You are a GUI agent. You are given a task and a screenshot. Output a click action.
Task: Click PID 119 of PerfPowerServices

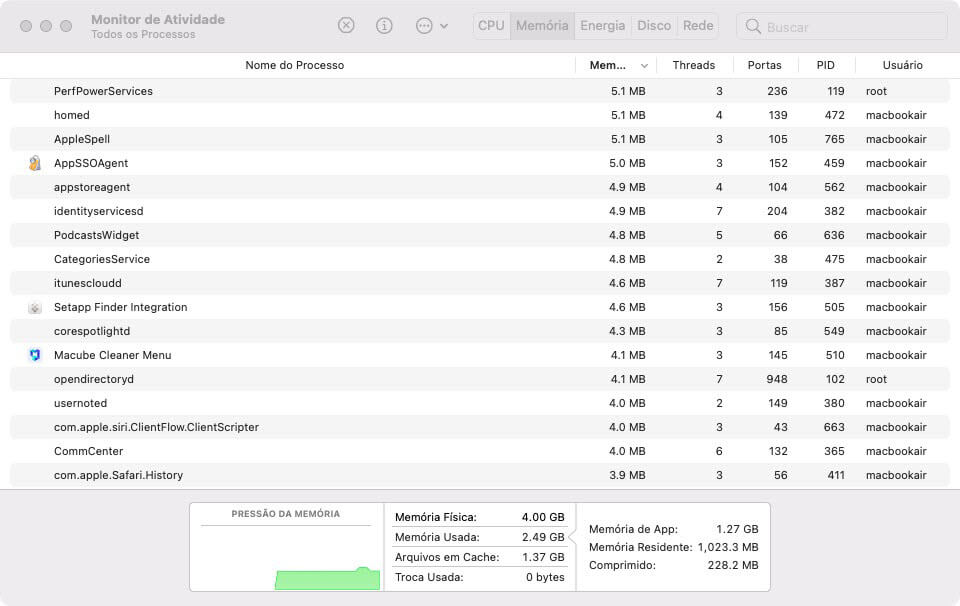(x=836, y=91)
